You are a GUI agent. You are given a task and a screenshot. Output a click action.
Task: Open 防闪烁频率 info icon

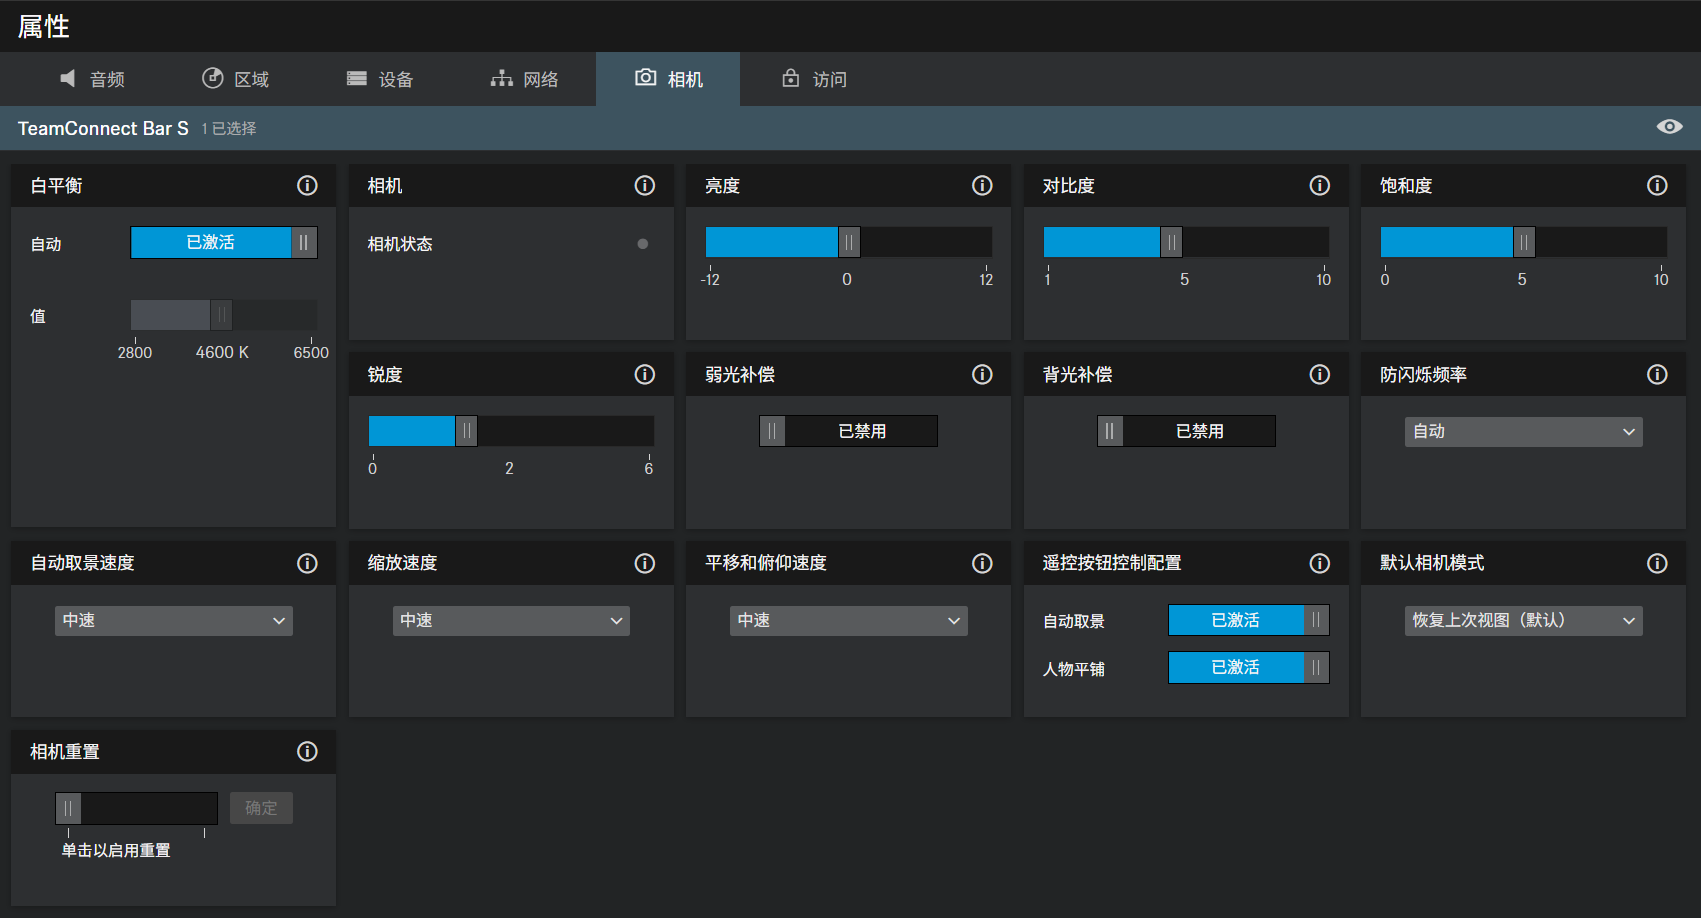click(x=1657, y=375)
